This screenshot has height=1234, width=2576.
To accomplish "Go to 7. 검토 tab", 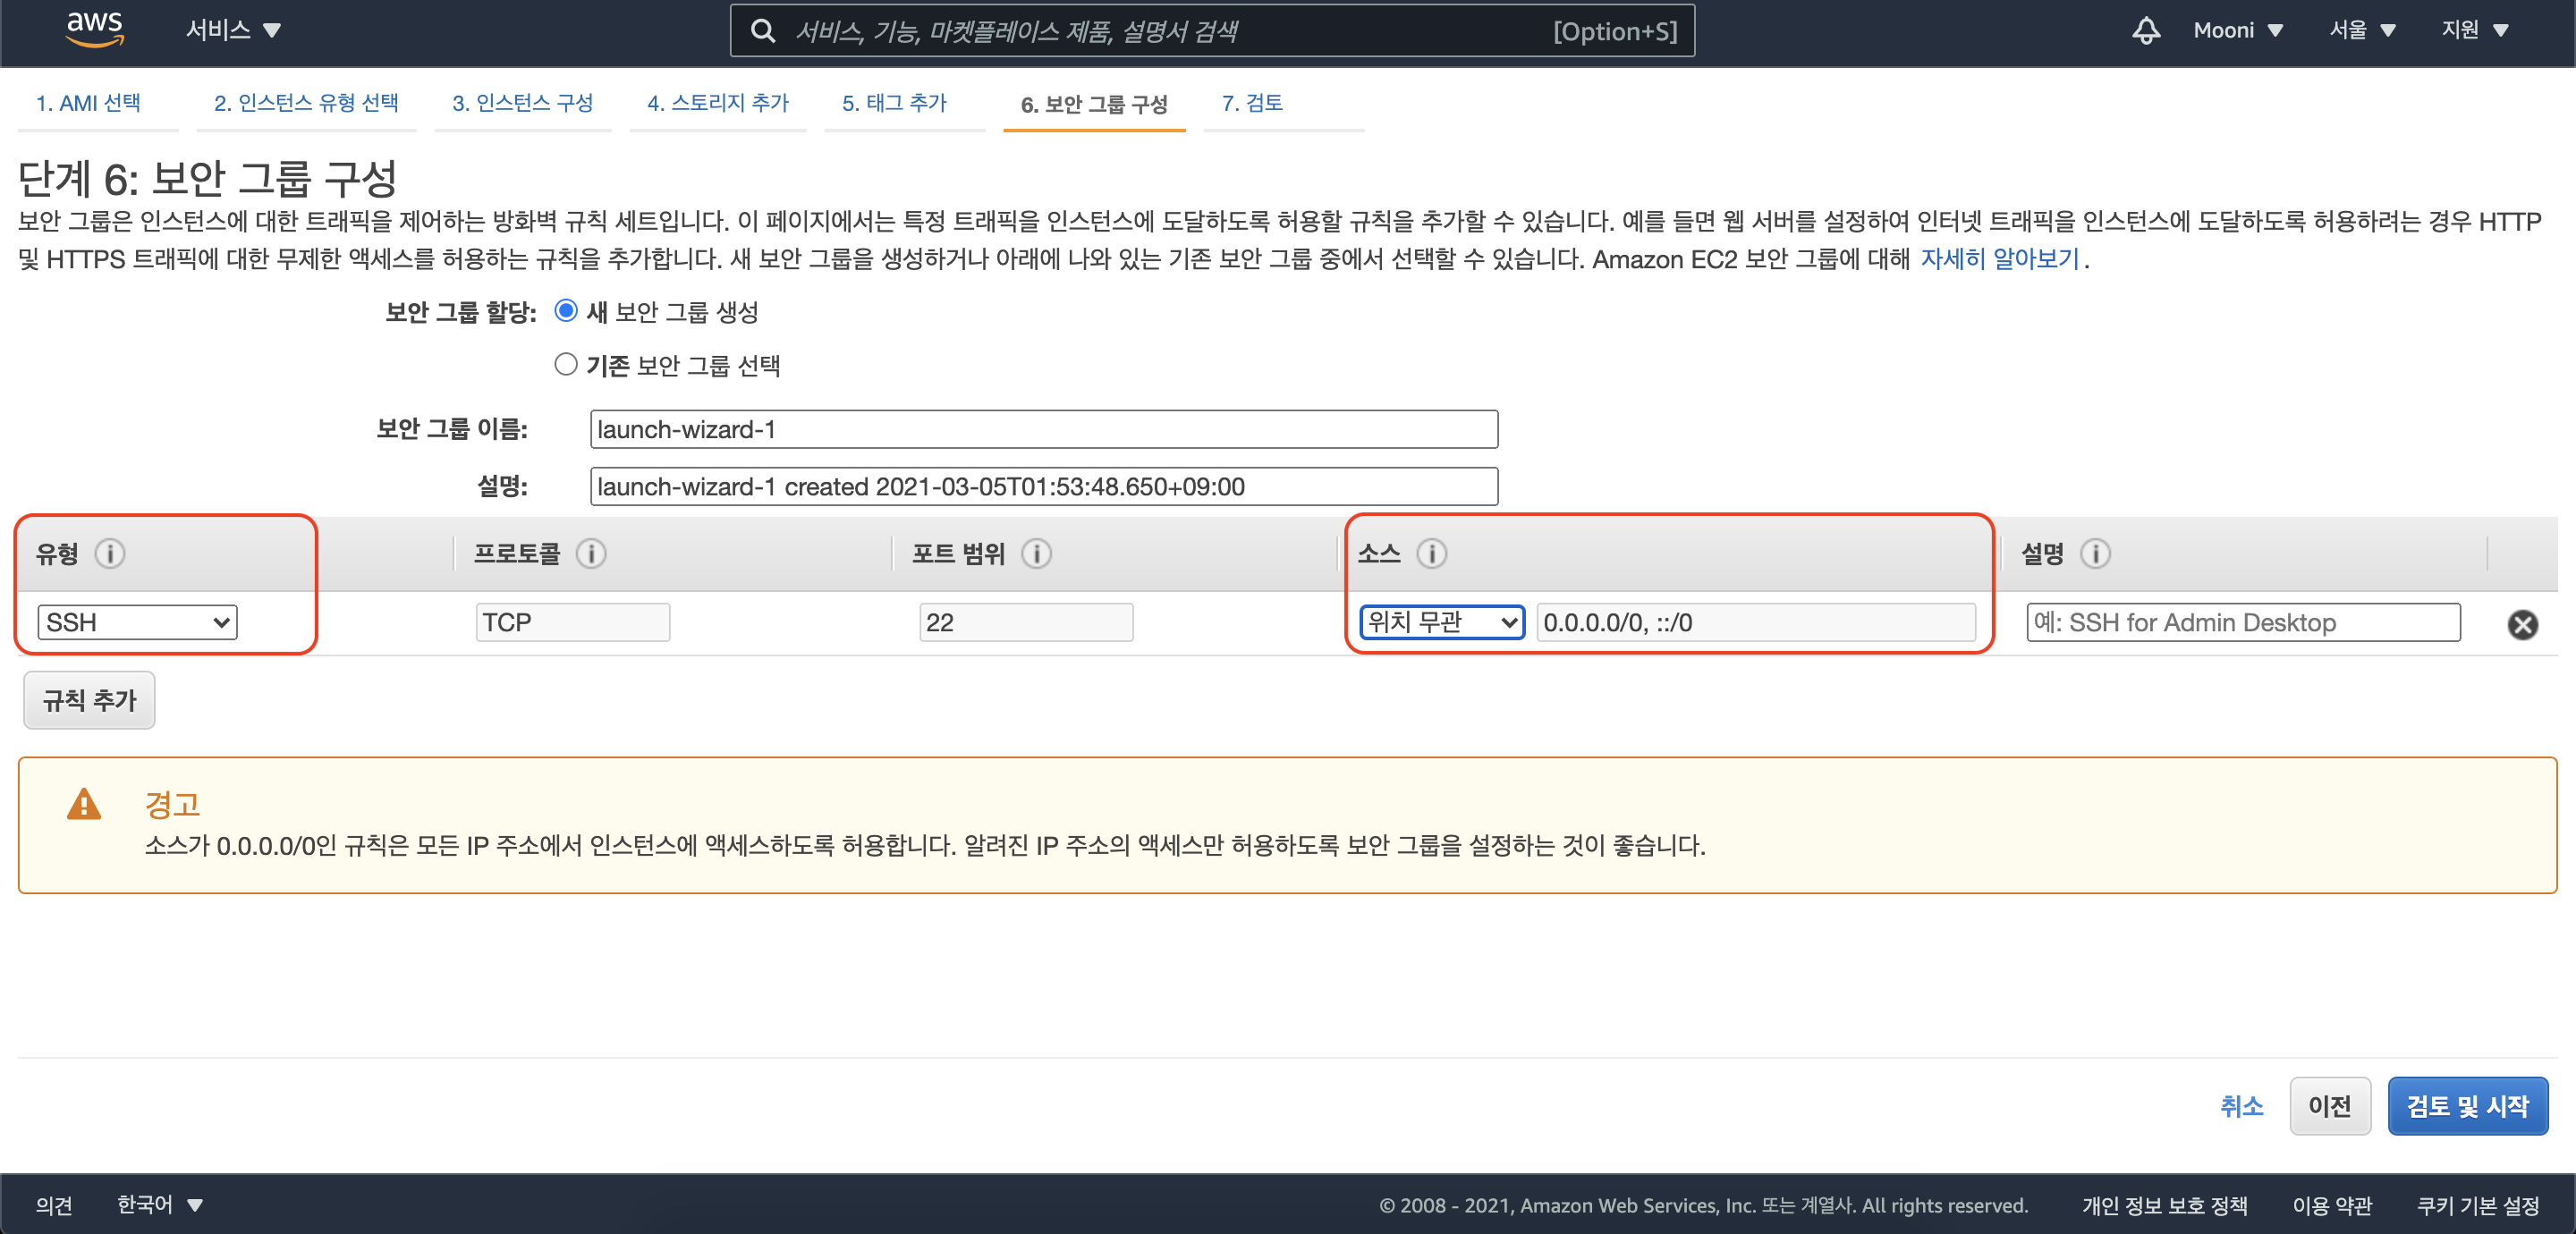I will click(1252, 103).
